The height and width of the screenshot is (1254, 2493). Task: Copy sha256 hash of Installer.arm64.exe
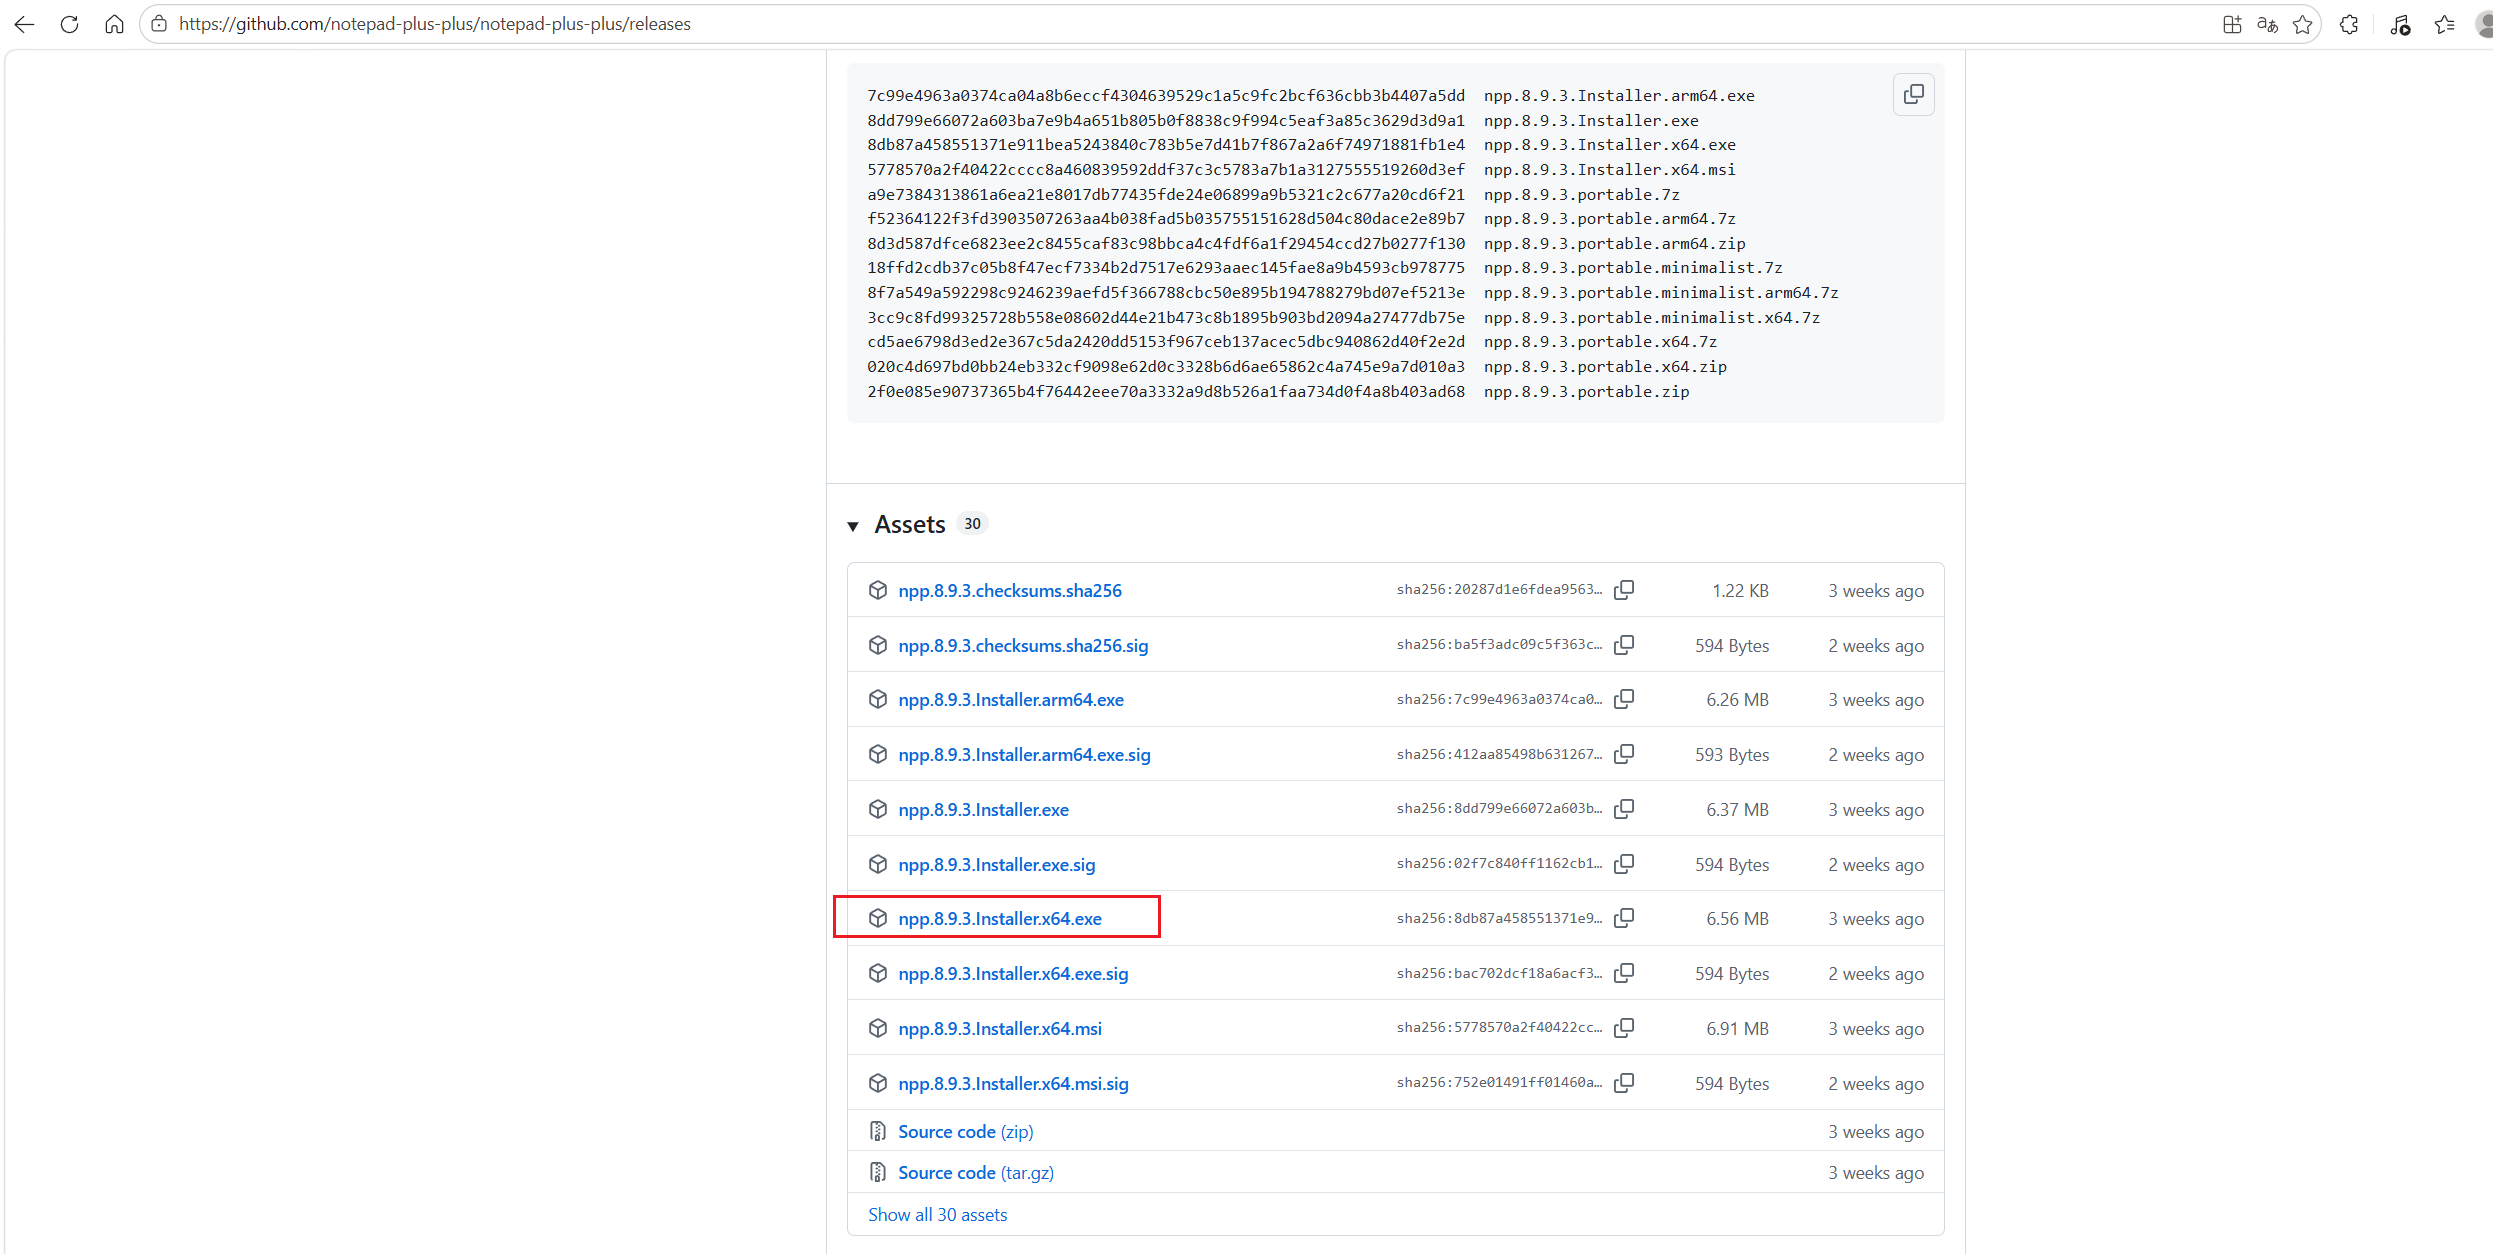click(x=1624, y=699)
